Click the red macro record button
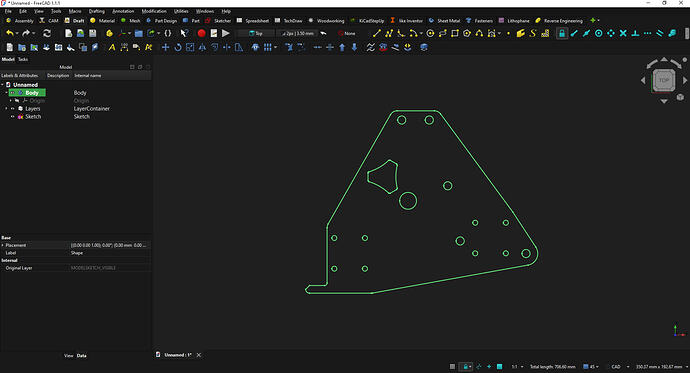 (202, 33)
